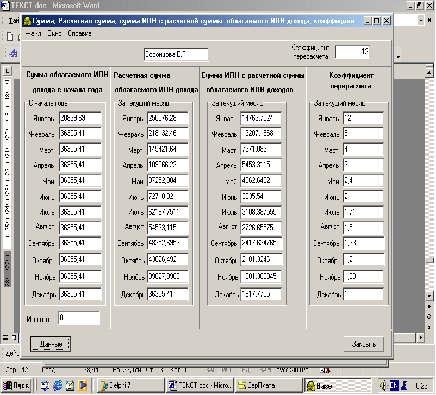Click Апрель field in Расчетная сумма column
This screenshot has width=436, height=395.
[168, 165]
